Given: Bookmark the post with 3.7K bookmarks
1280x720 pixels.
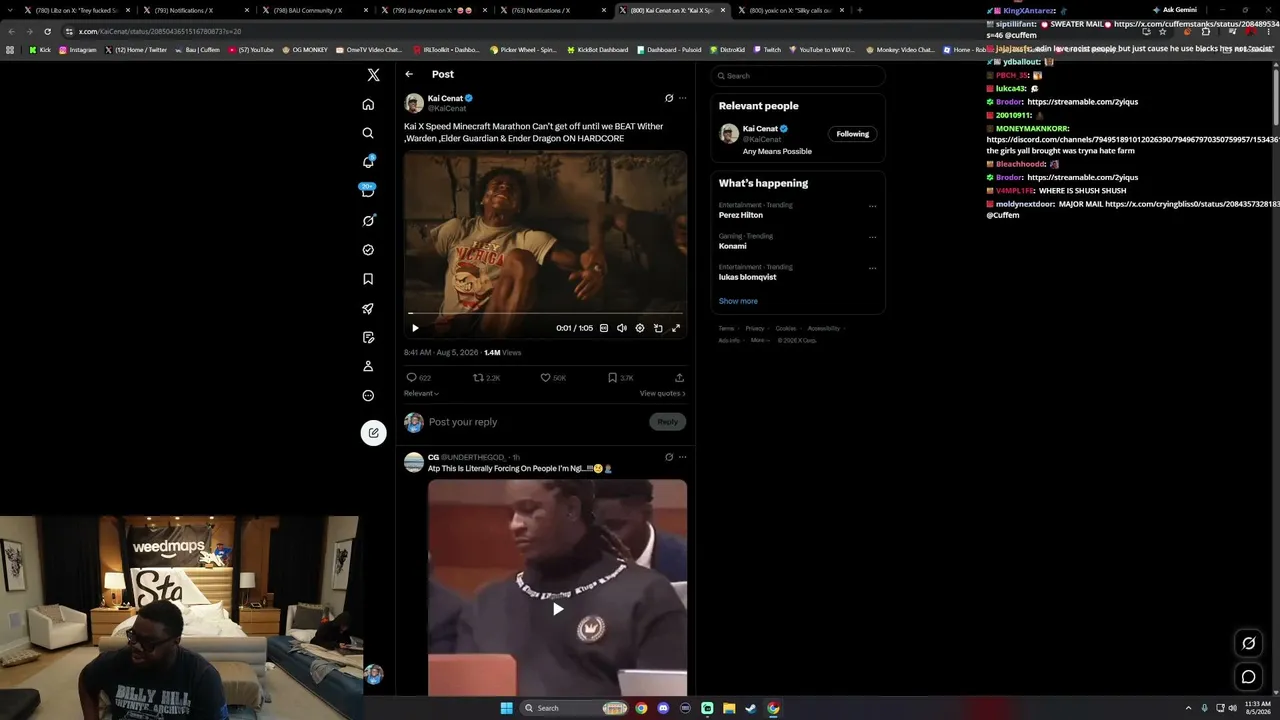Looking at the screenshot, I should point(621,378).
